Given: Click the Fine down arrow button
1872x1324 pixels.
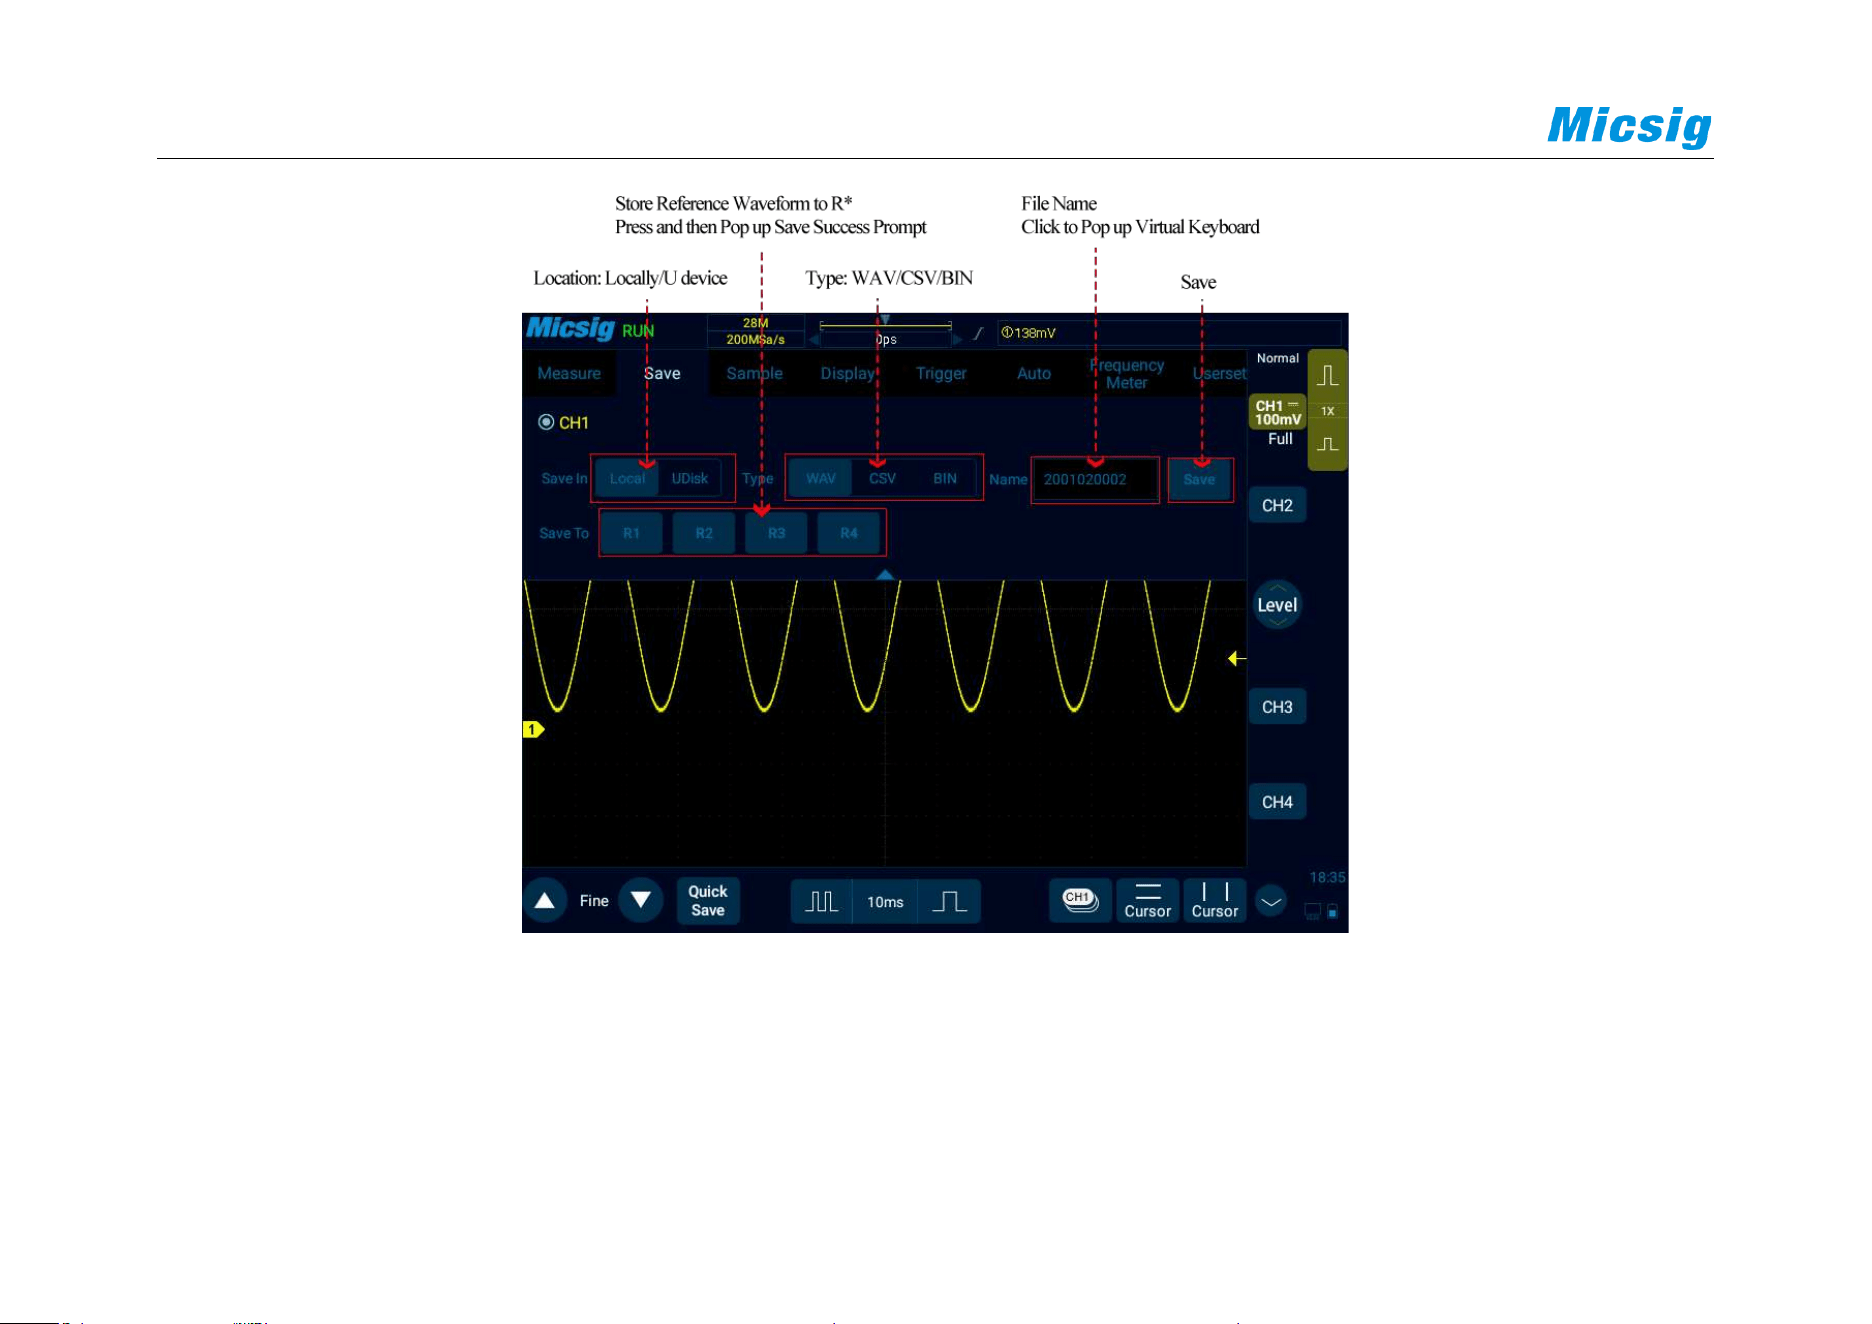Looking at the screenshot, I should [641, 901].
